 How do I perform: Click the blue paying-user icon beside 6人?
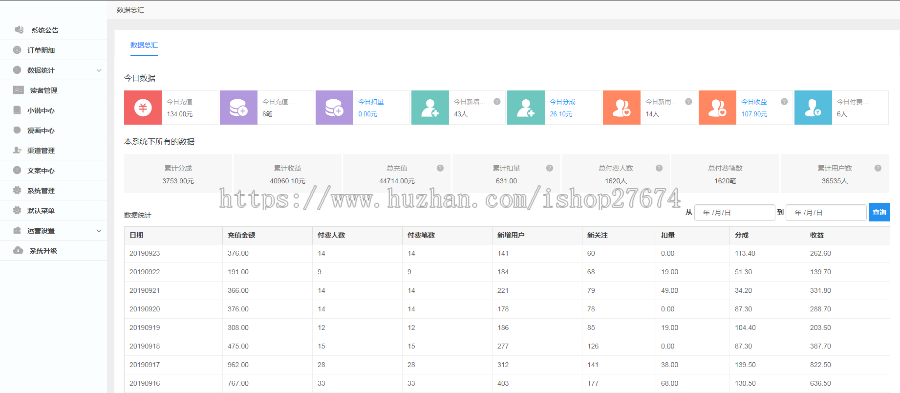[813, 107]
